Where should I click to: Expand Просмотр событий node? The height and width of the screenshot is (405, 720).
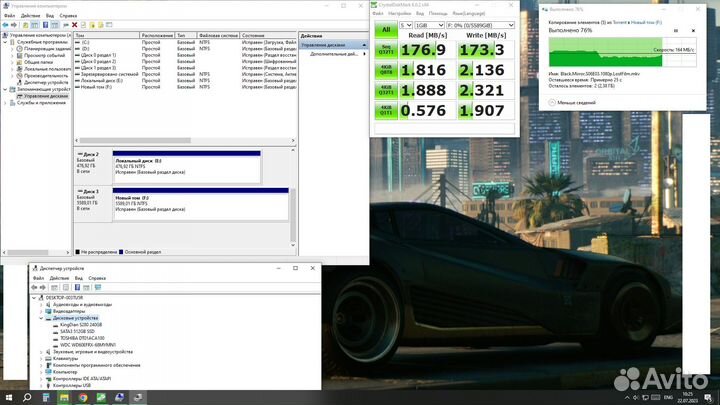(12, 55)
